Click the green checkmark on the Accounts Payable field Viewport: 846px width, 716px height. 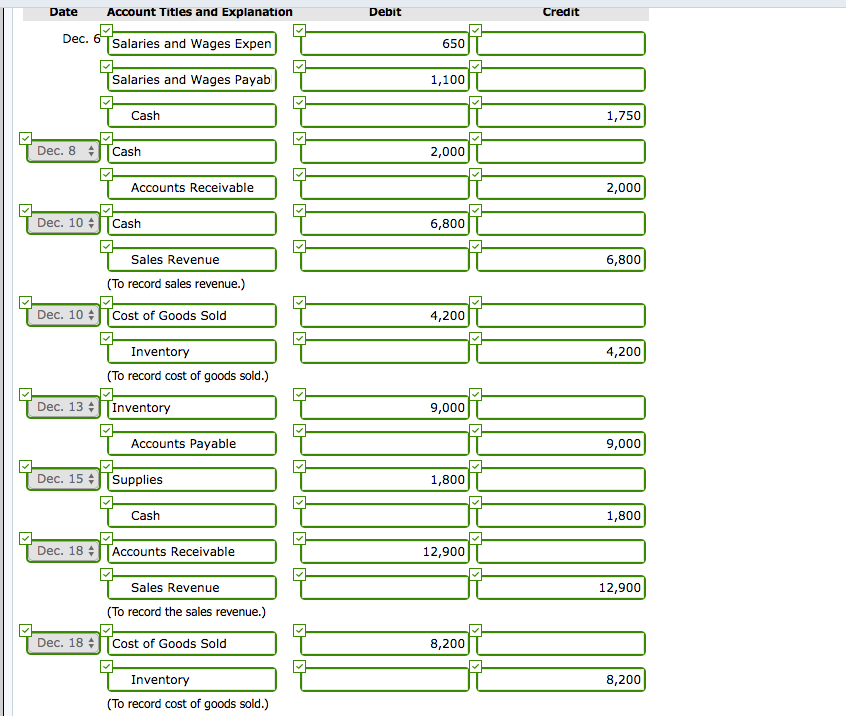pos(106,430)
